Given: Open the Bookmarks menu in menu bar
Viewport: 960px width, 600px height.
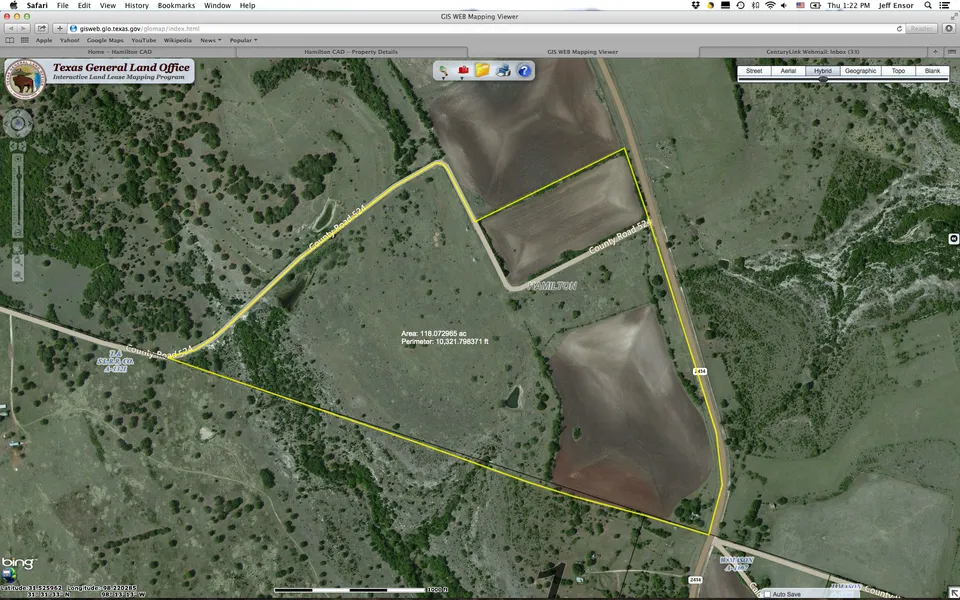Looking at the screenshot, I should pyautogui.click(x=175, y=6).
